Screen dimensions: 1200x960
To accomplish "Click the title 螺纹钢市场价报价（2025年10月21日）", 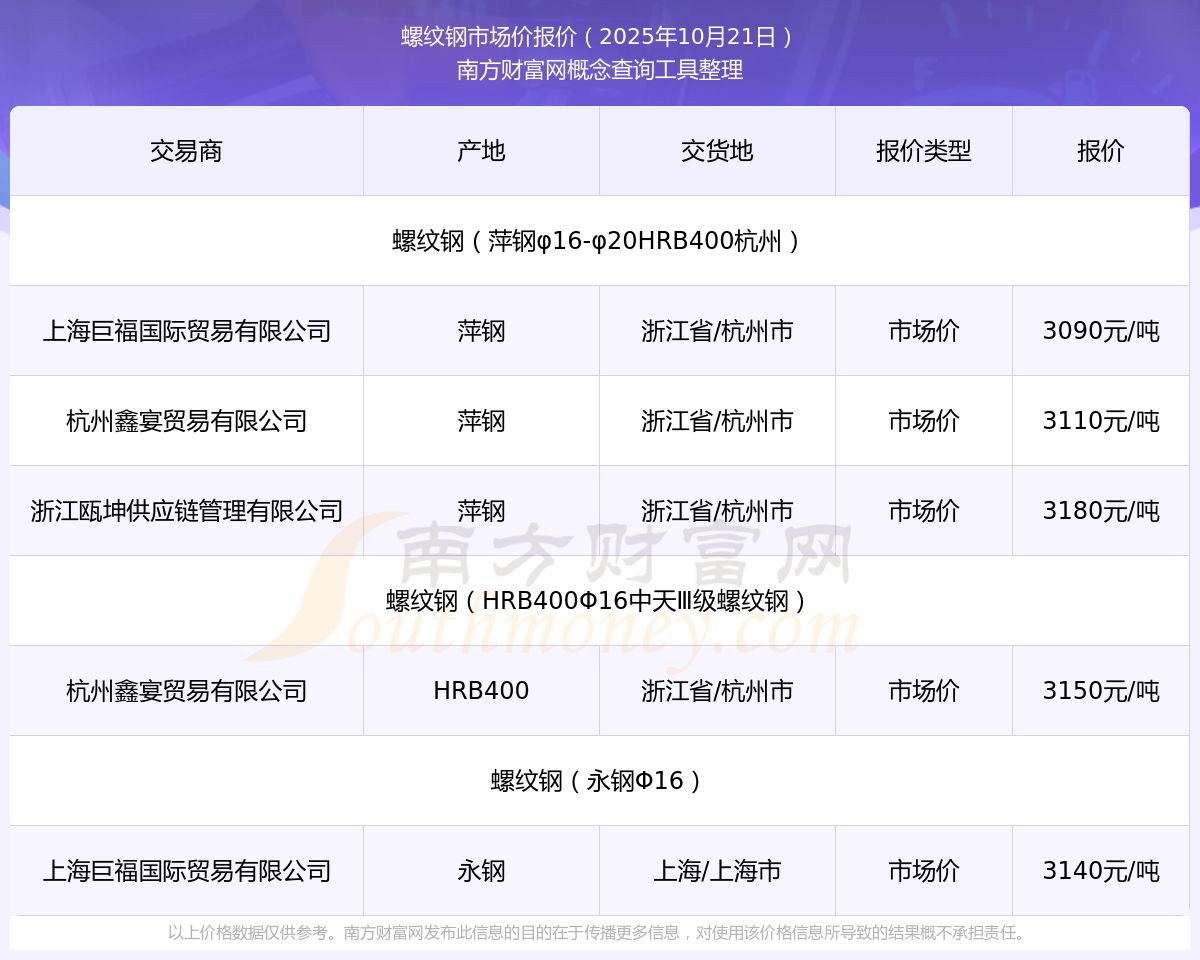I will point(600,37).
